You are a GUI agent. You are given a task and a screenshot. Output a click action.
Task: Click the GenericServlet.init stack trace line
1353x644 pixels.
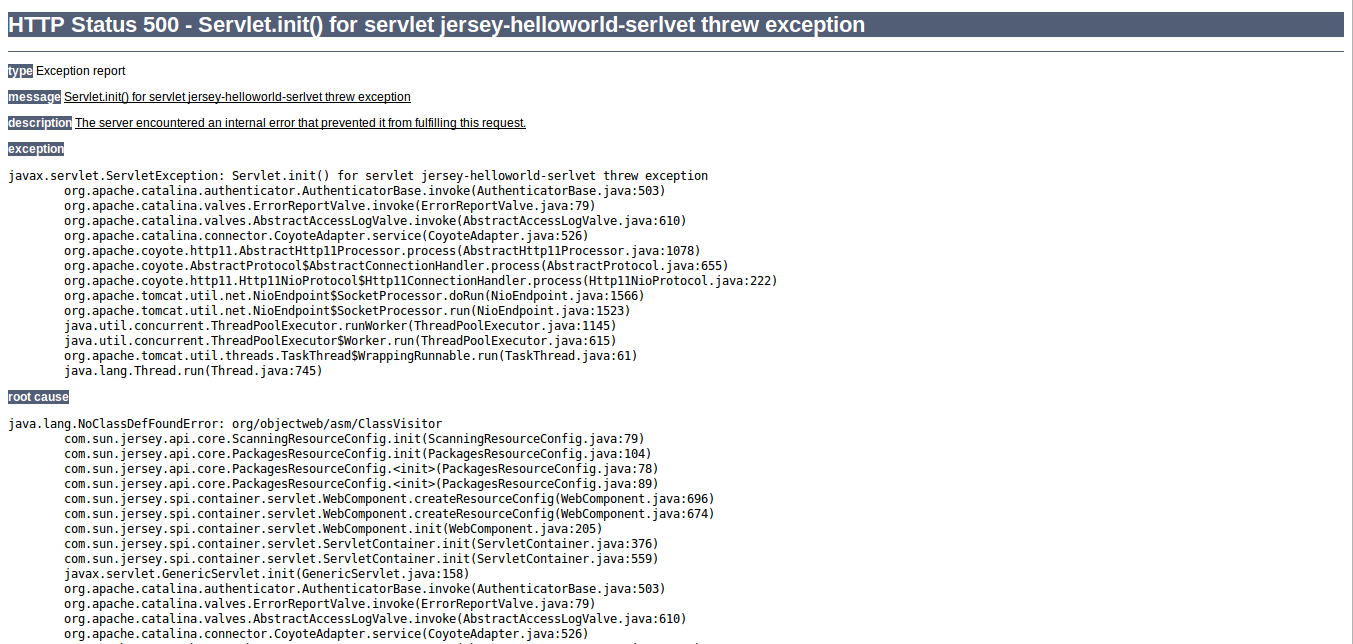[266, 574]
